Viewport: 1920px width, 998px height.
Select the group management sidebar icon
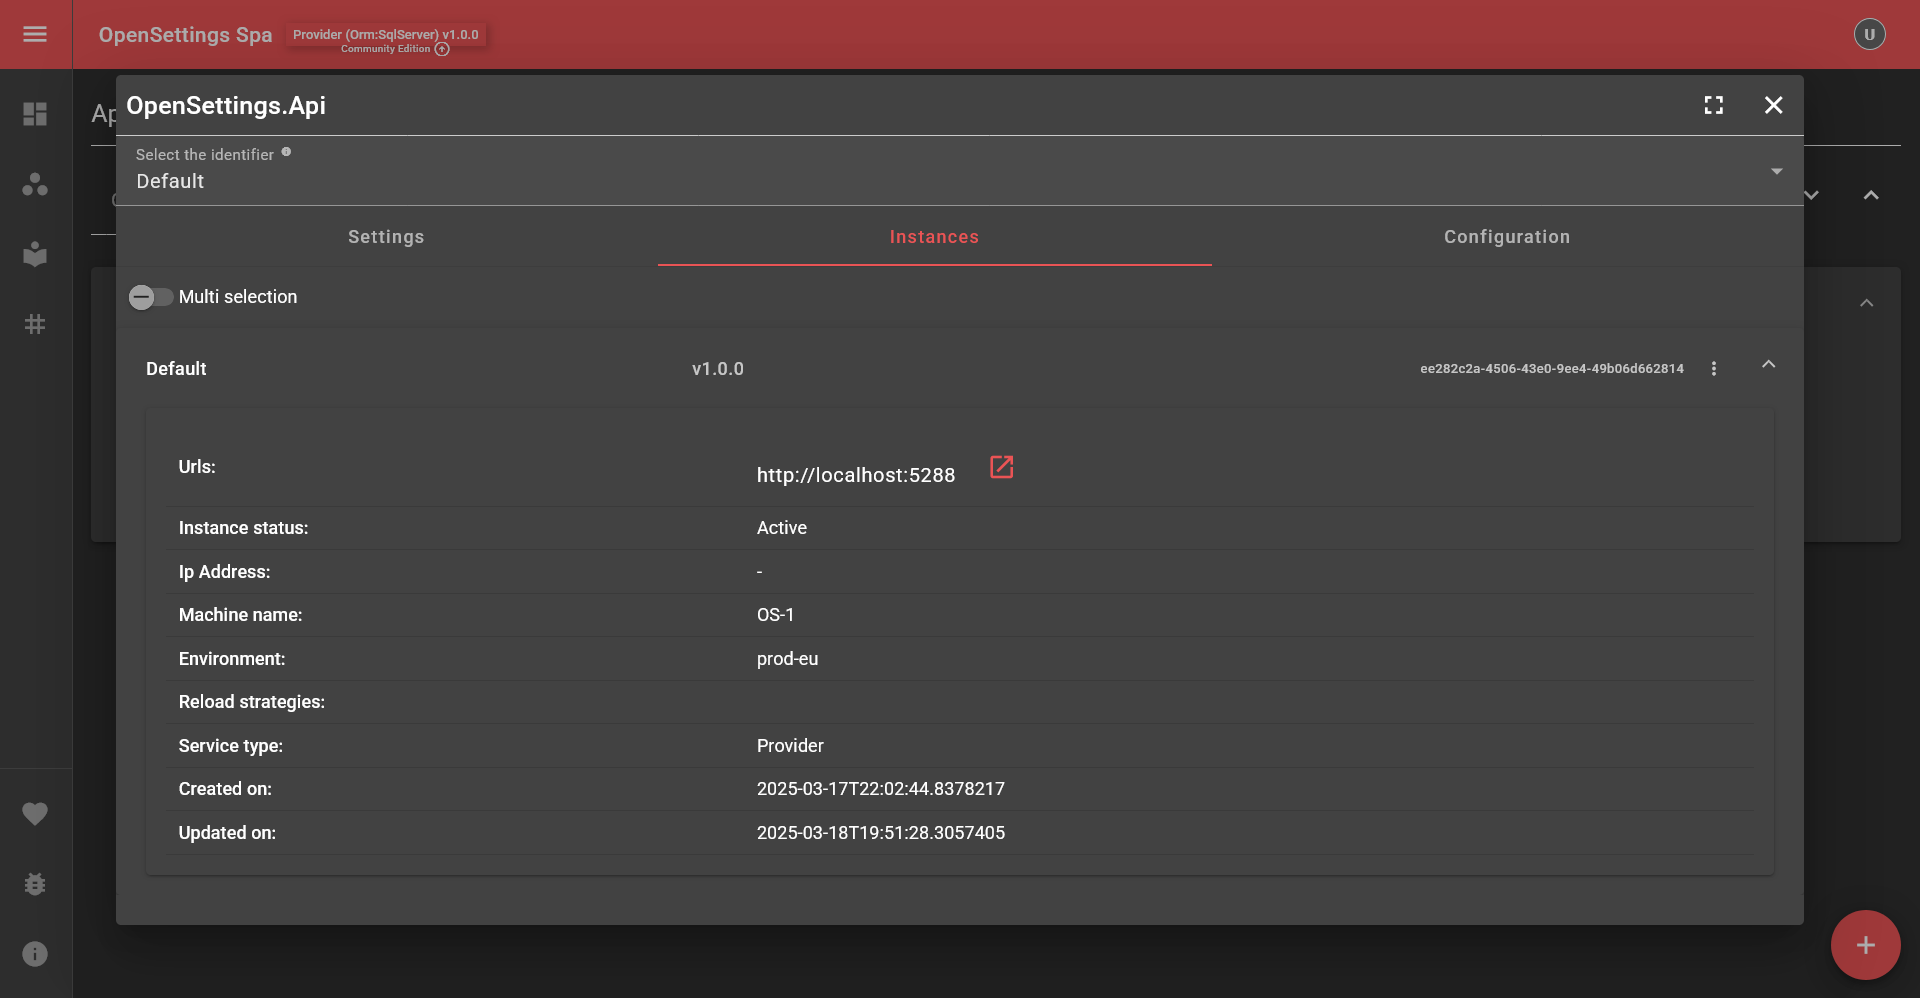[35, 184]
